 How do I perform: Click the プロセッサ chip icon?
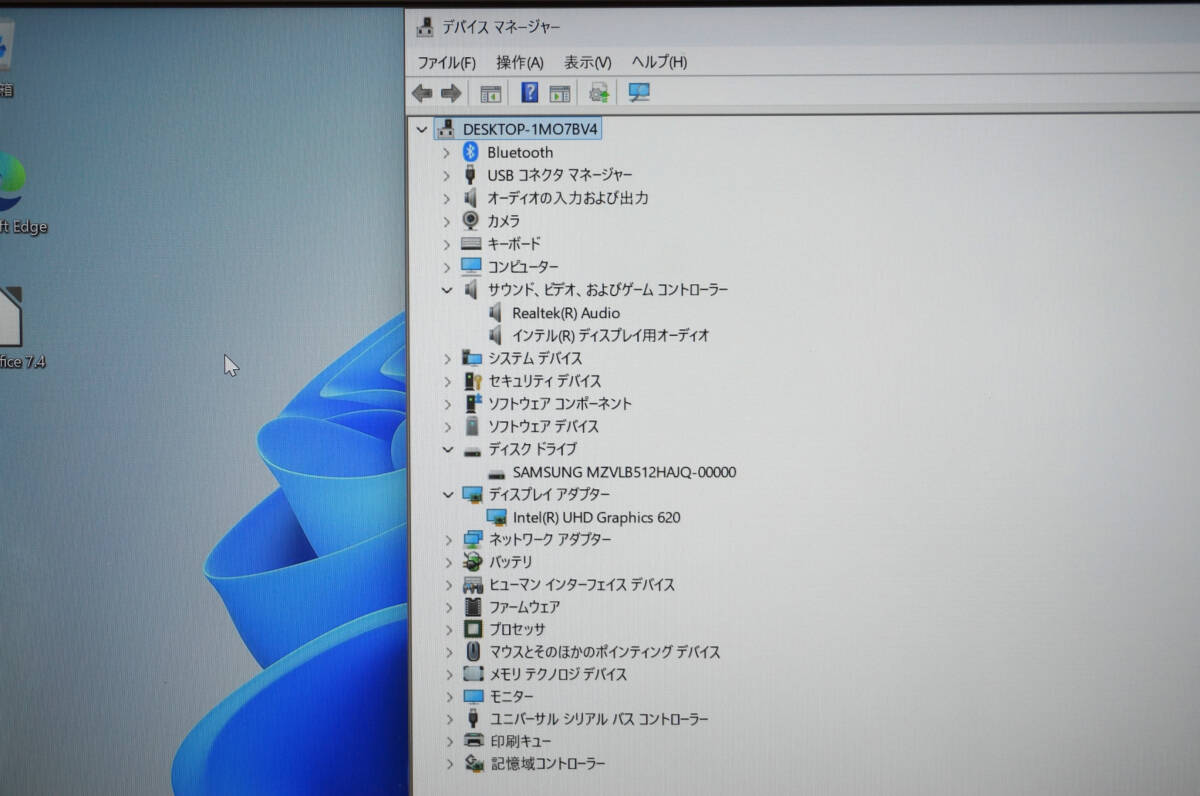473,630
